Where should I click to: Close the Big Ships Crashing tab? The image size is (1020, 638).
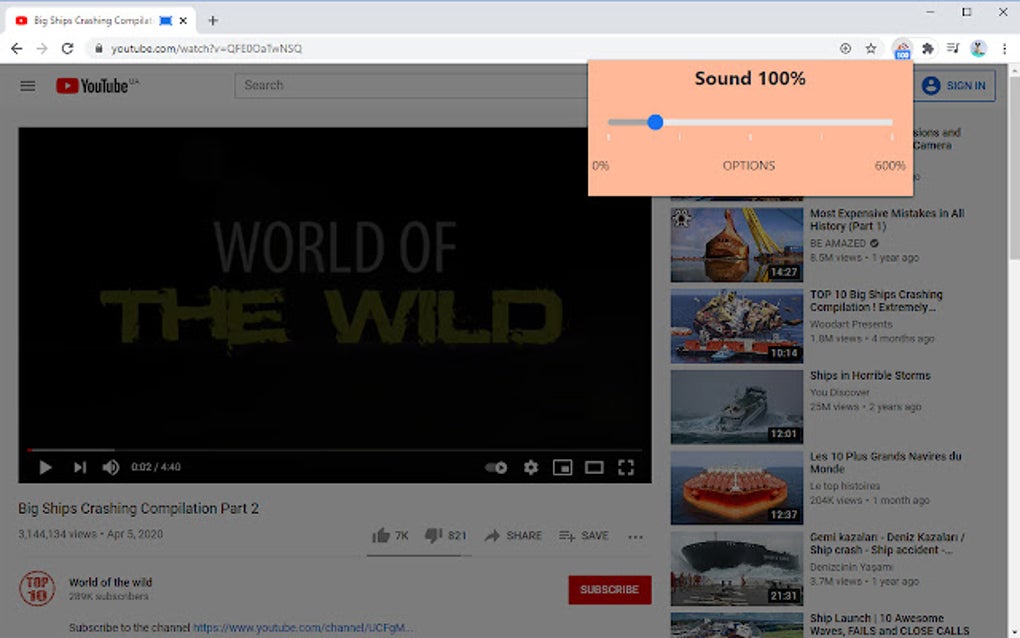pos(183,21)
